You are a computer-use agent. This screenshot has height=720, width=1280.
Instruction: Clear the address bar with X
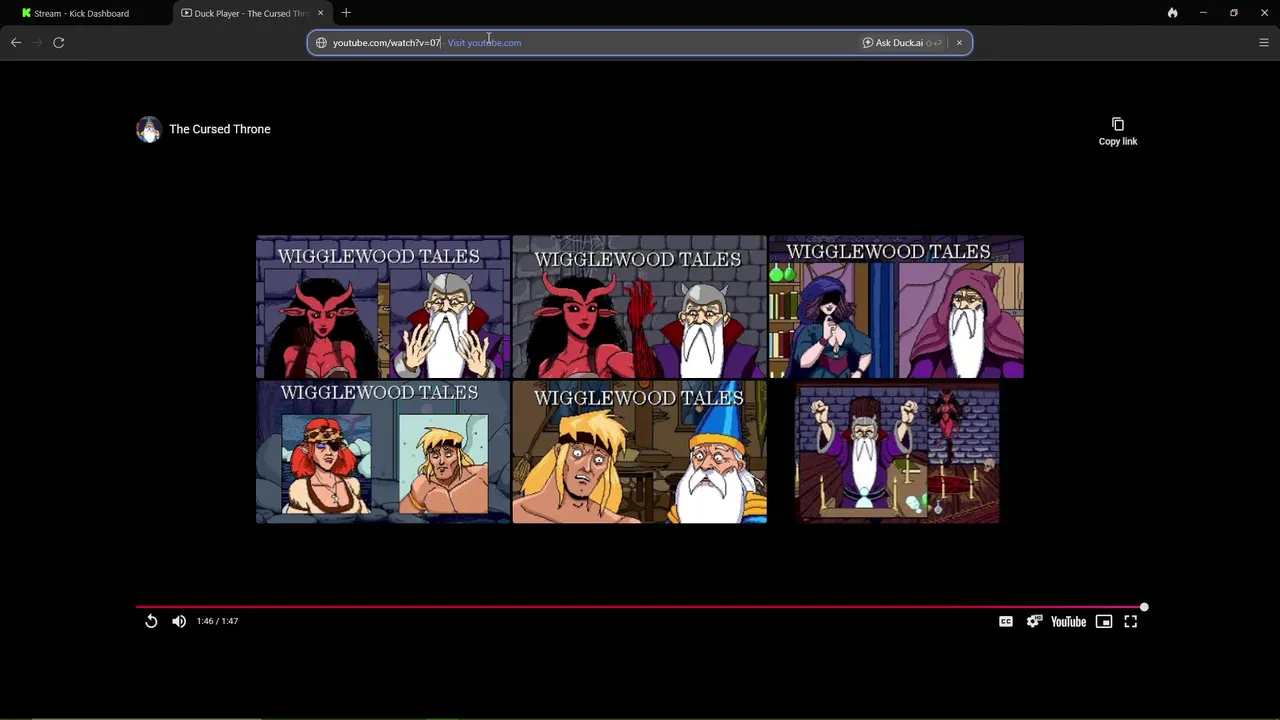(959, 43)
